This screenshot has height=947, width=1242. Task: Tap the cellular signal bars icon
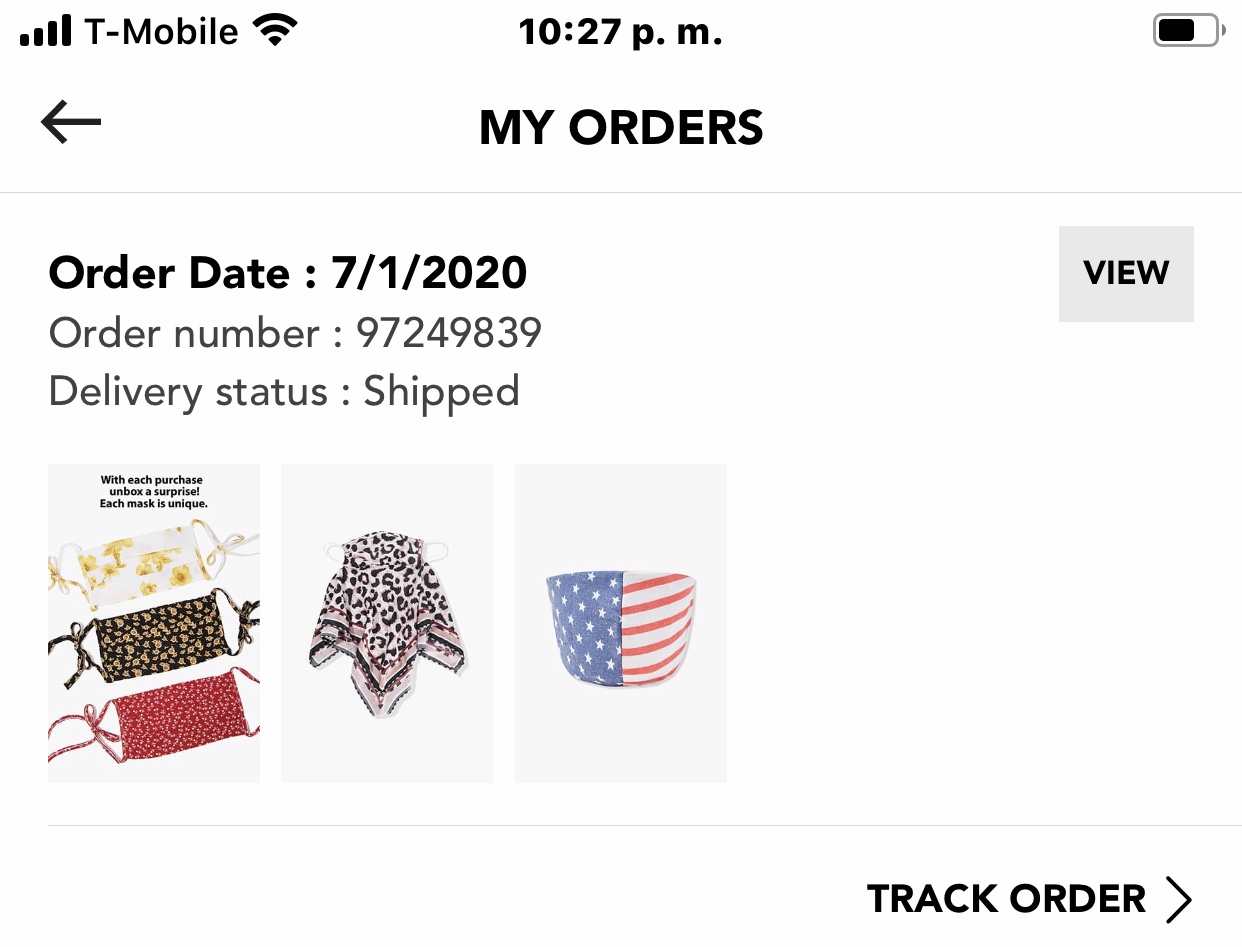(x=45, y=32)
